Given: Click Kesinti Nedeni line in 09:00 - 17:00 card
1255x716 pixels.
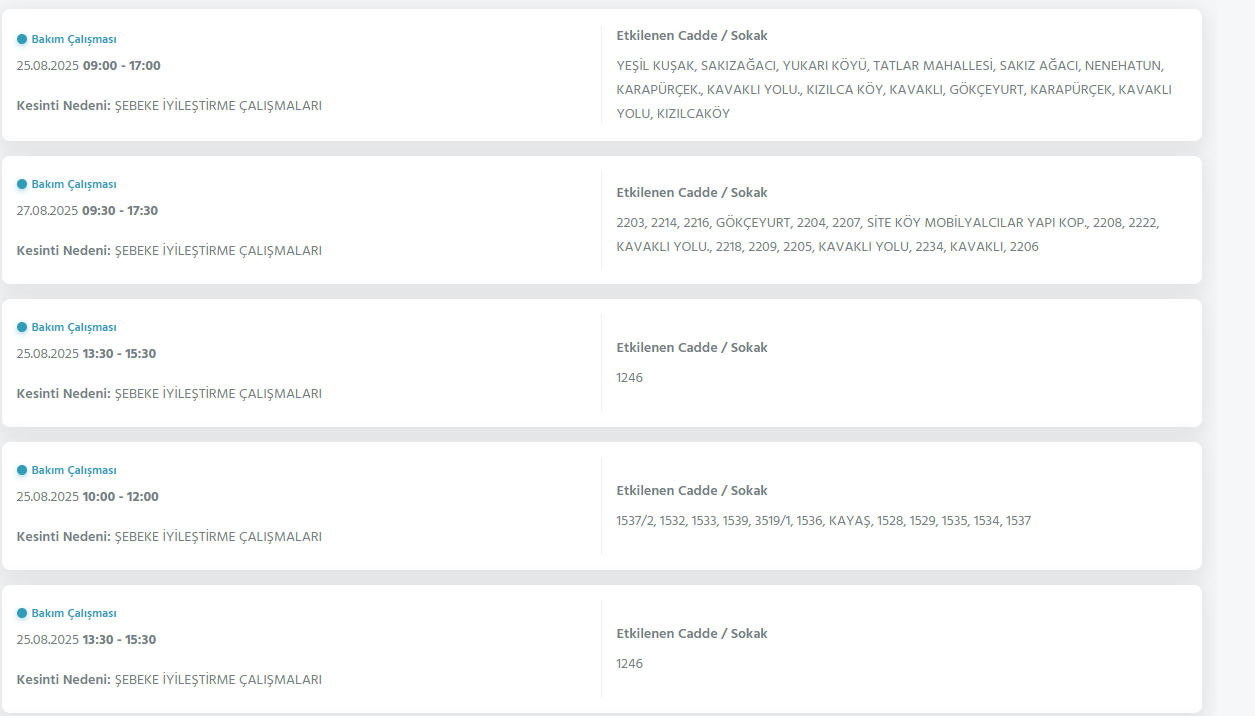Looking at the screenshot, I should click(x=169, y=105).
